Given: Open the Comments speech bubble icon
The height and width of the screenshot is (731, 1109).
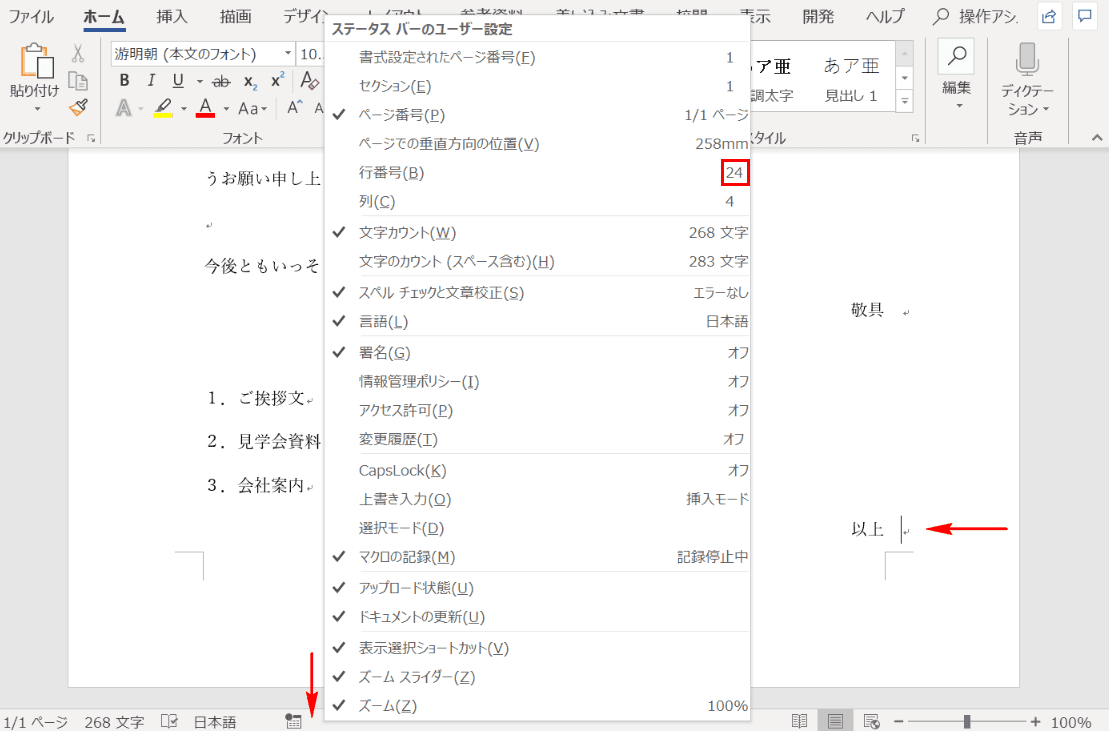Looking at the screenshot, I should (x=1084, y=16).
